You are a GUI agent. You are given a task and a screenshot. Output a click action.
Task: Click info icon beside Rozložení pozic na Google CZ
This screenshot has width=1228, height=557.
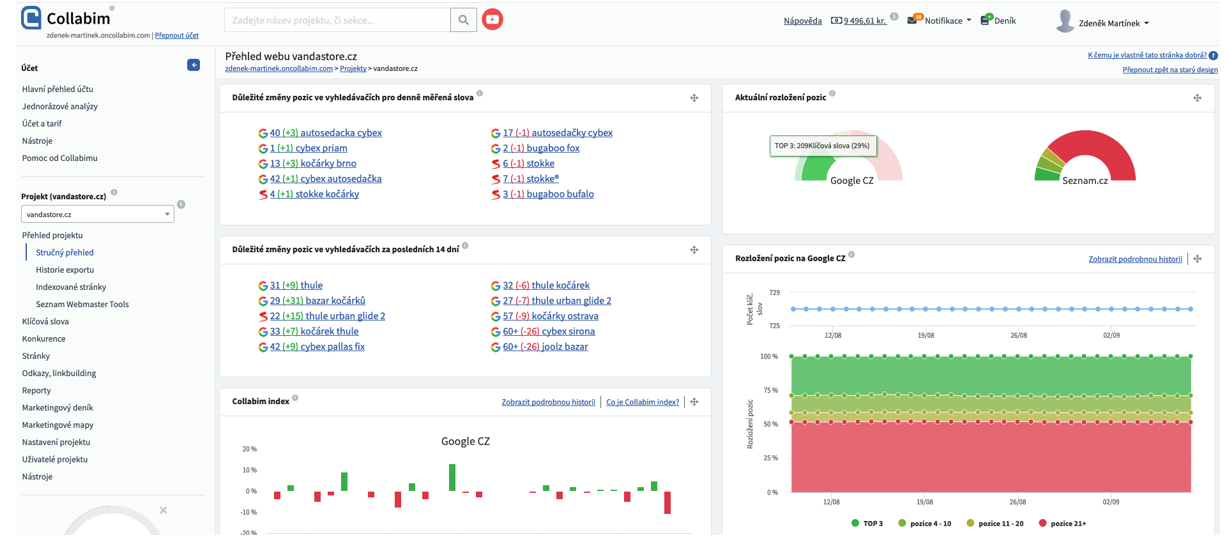point(851,255)
